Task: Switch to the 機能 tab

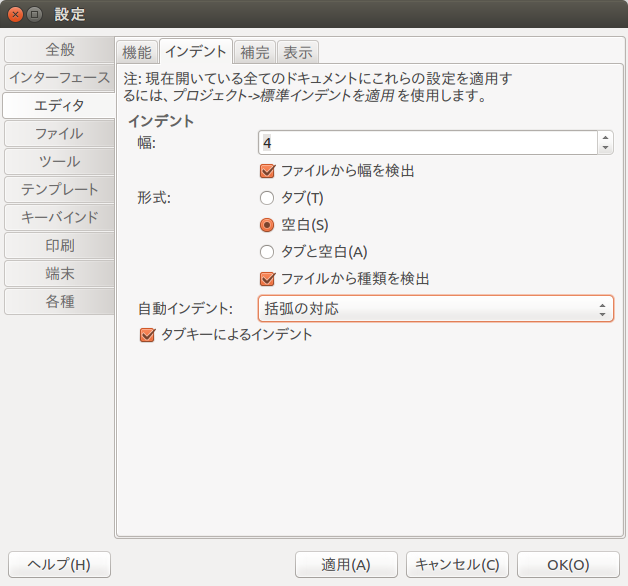Action: coord(137,52)
